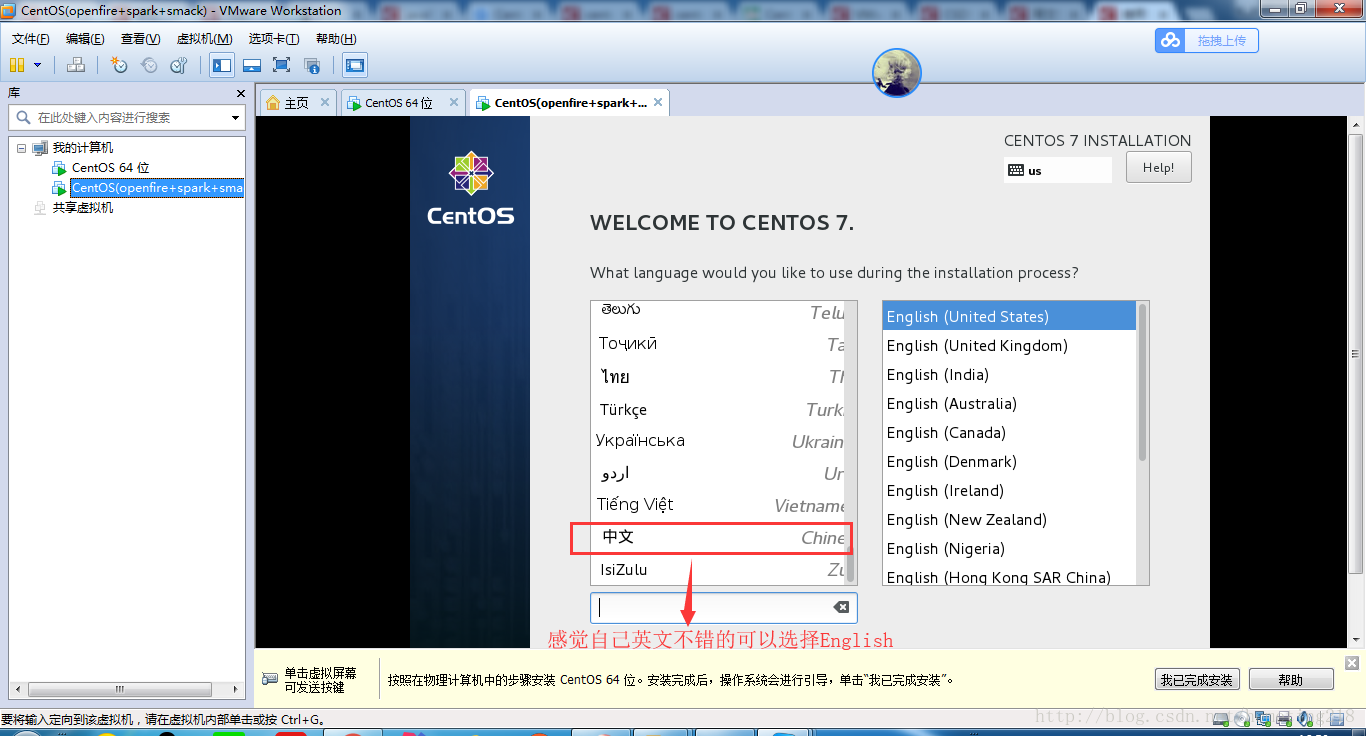Open the 查看(V) menu

(140, 39)
